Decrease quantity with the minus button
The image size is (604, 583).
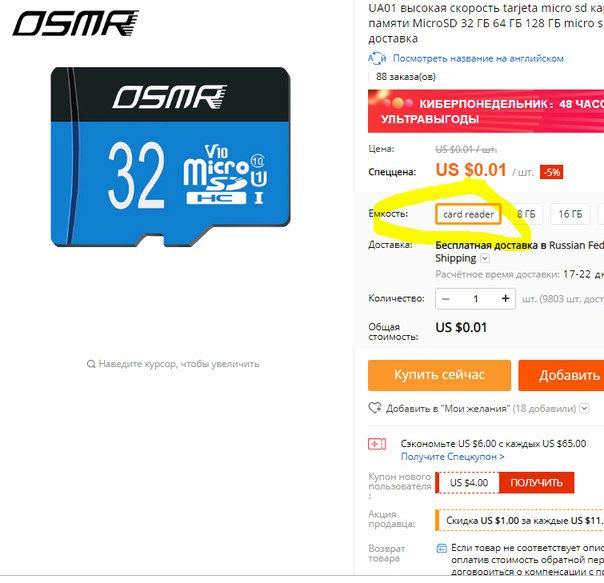pos(446,299)
